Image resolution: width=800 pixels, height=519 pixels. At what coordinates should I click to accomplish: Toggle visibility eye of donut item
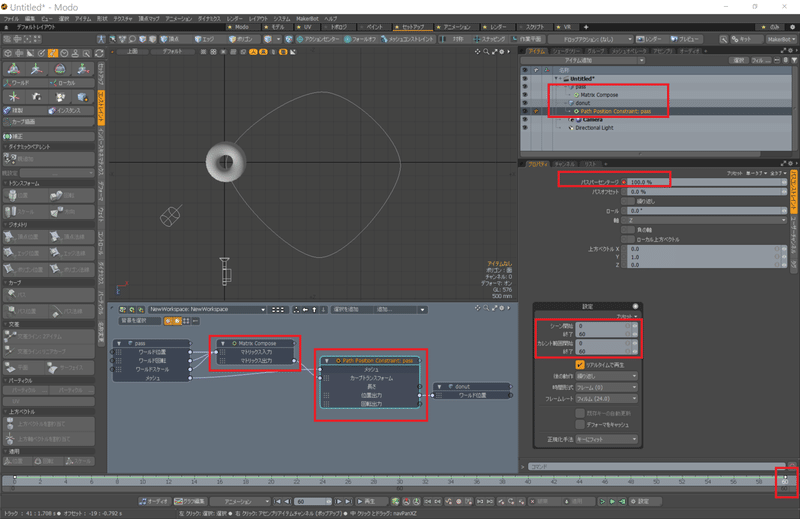[524, 103]
